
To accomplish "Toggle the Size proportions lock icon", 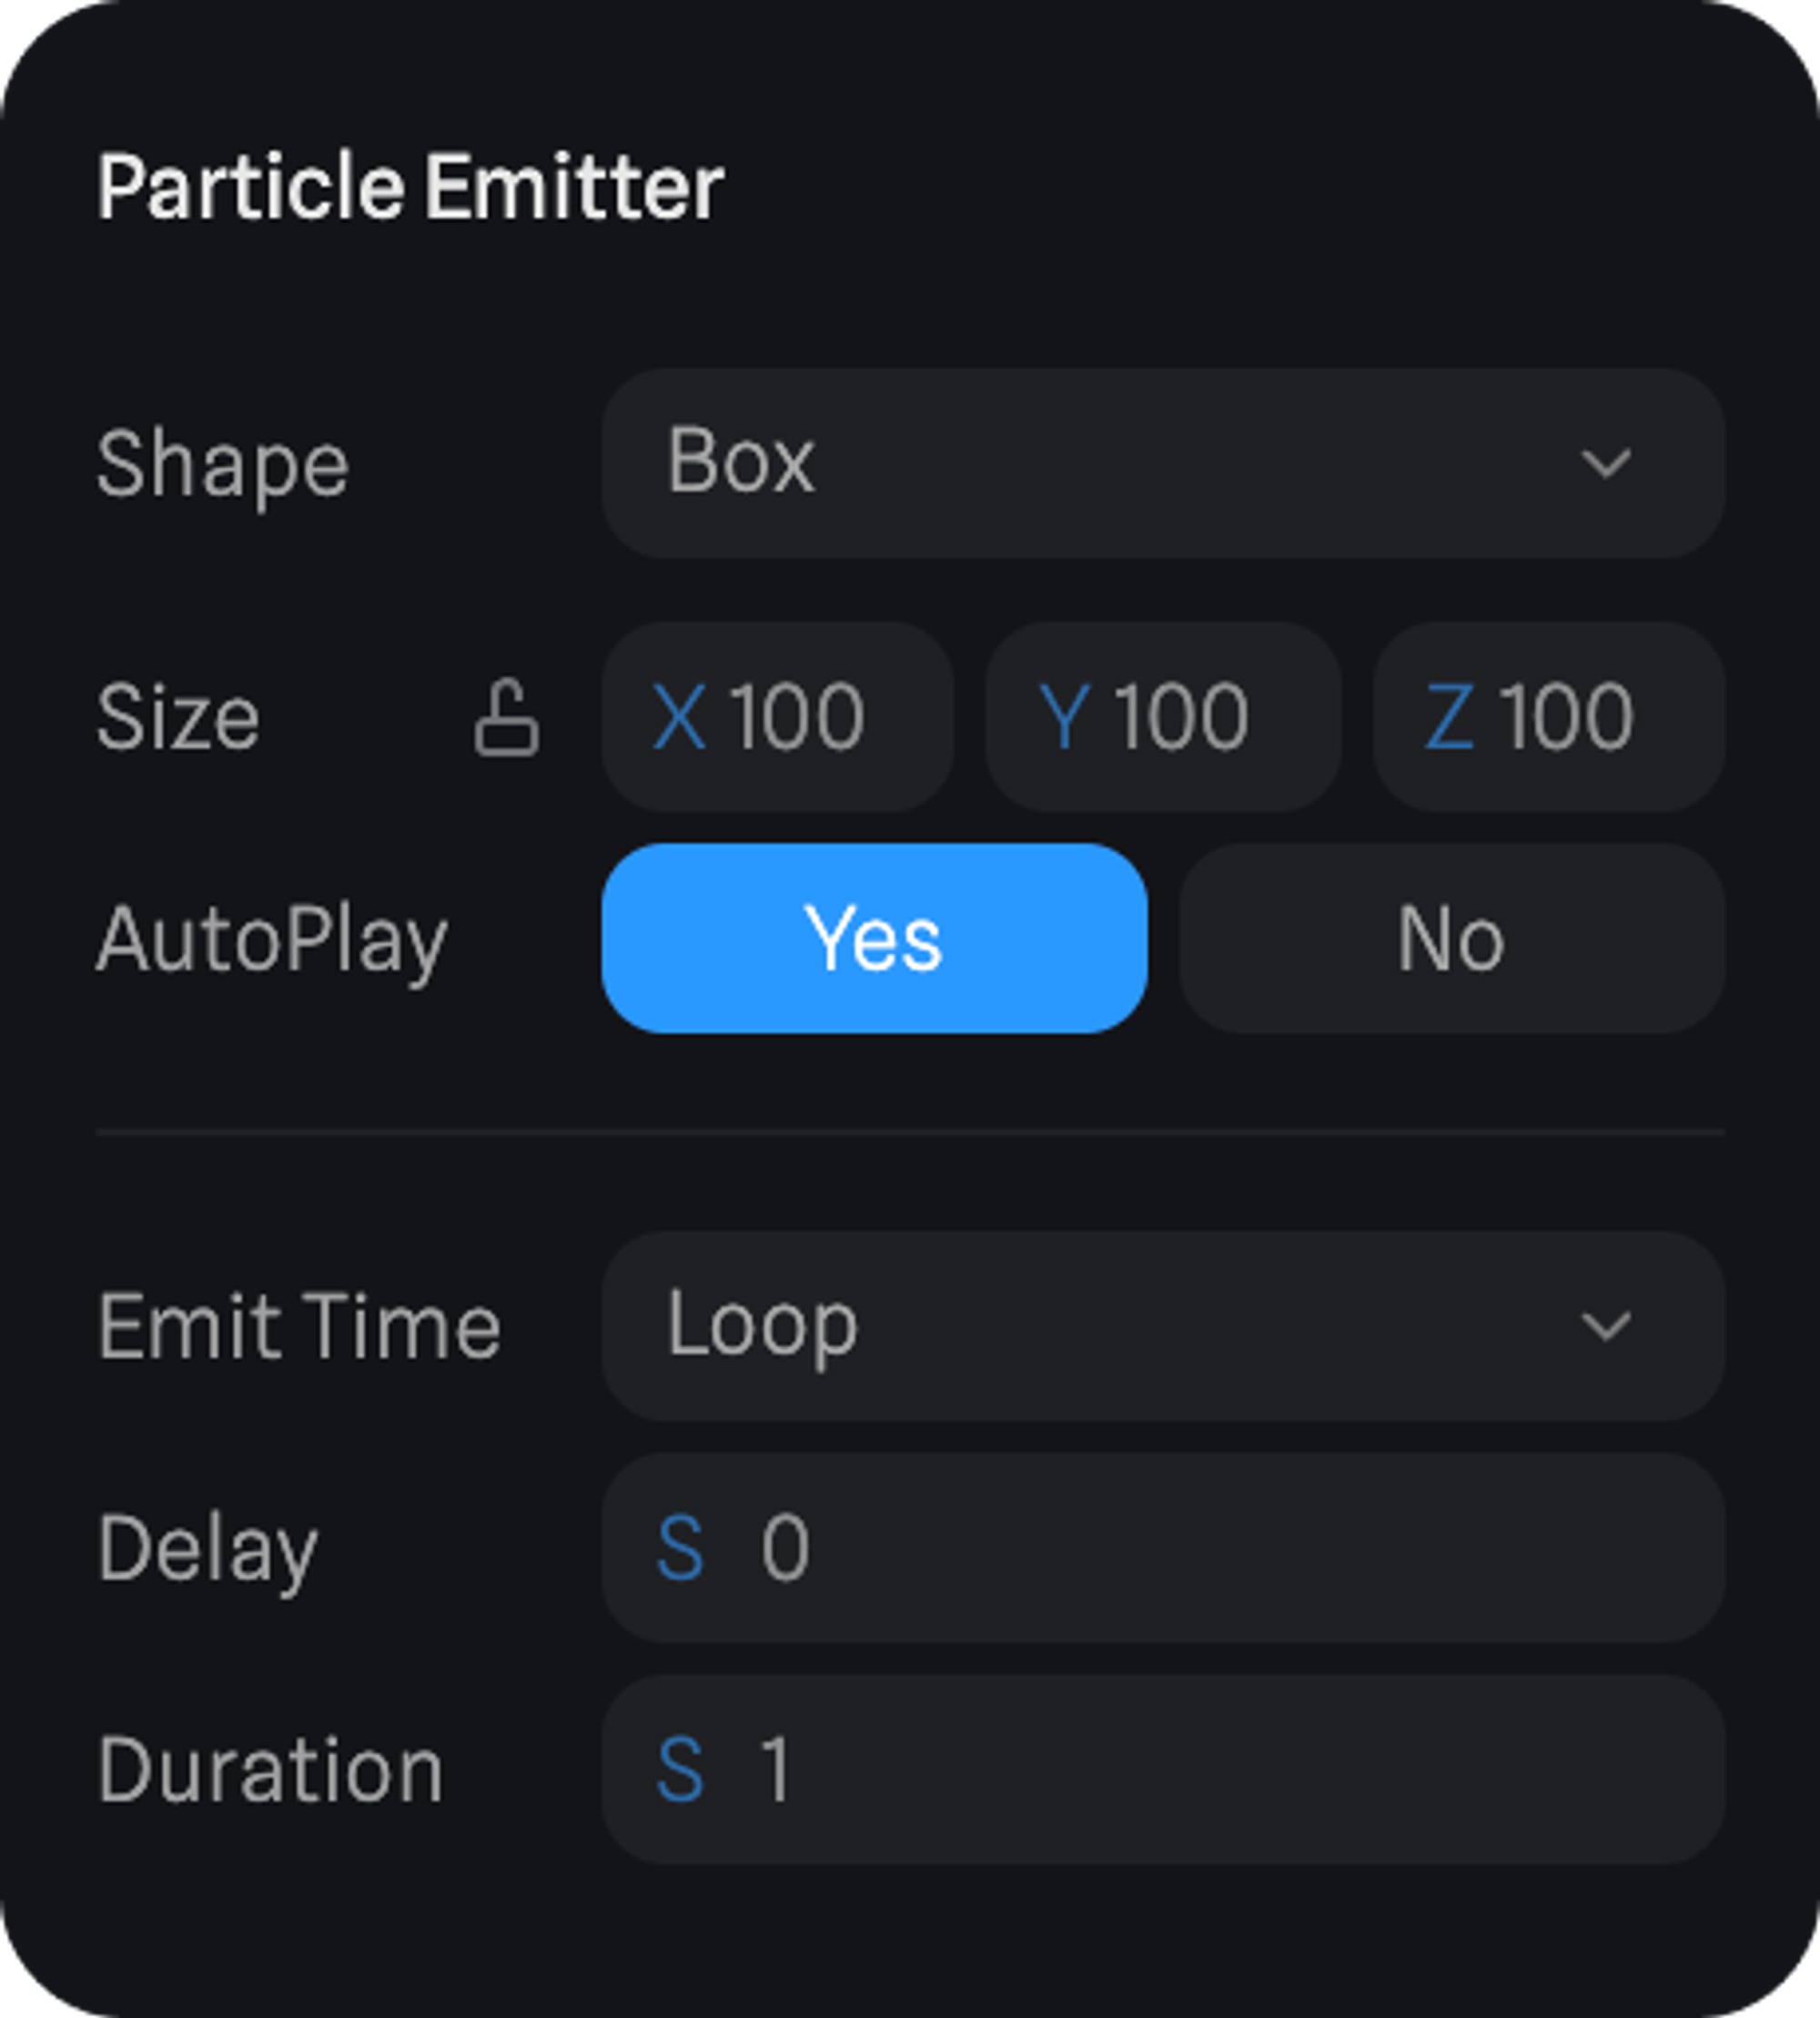I will pyautogui.click(x=506, y=717).
